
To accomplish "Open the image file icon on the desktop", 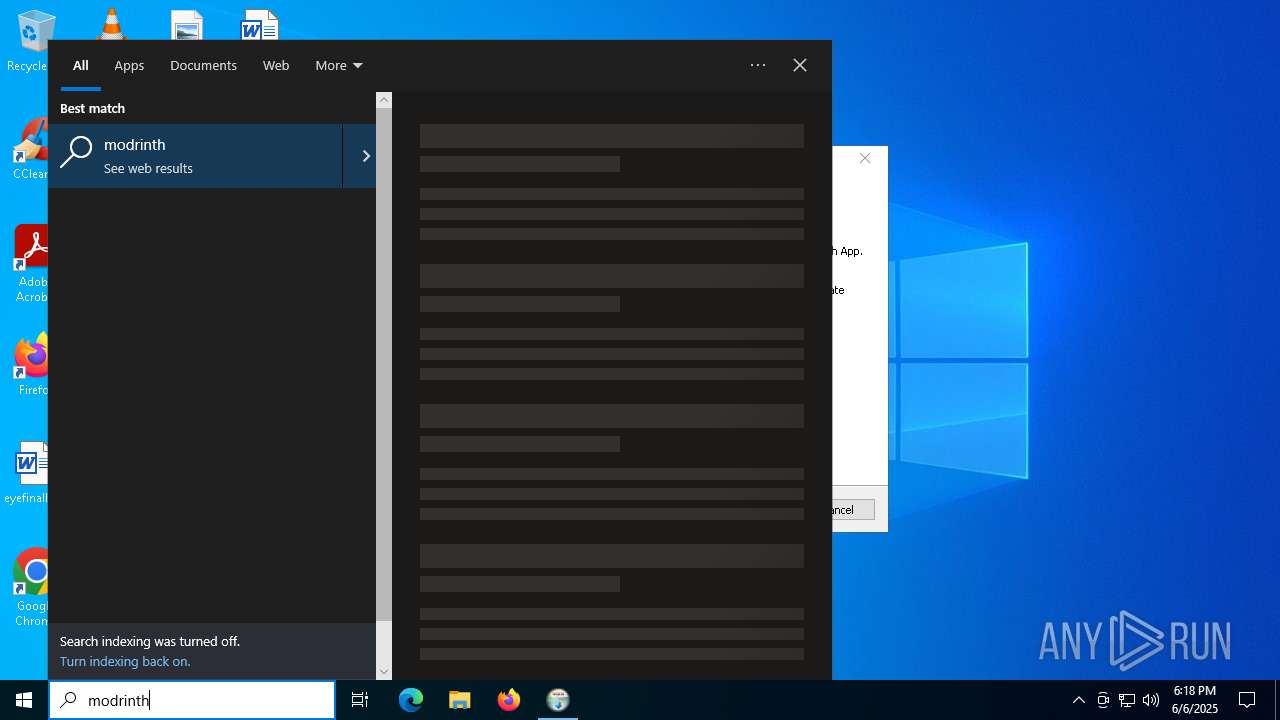I will pos(186,25).
